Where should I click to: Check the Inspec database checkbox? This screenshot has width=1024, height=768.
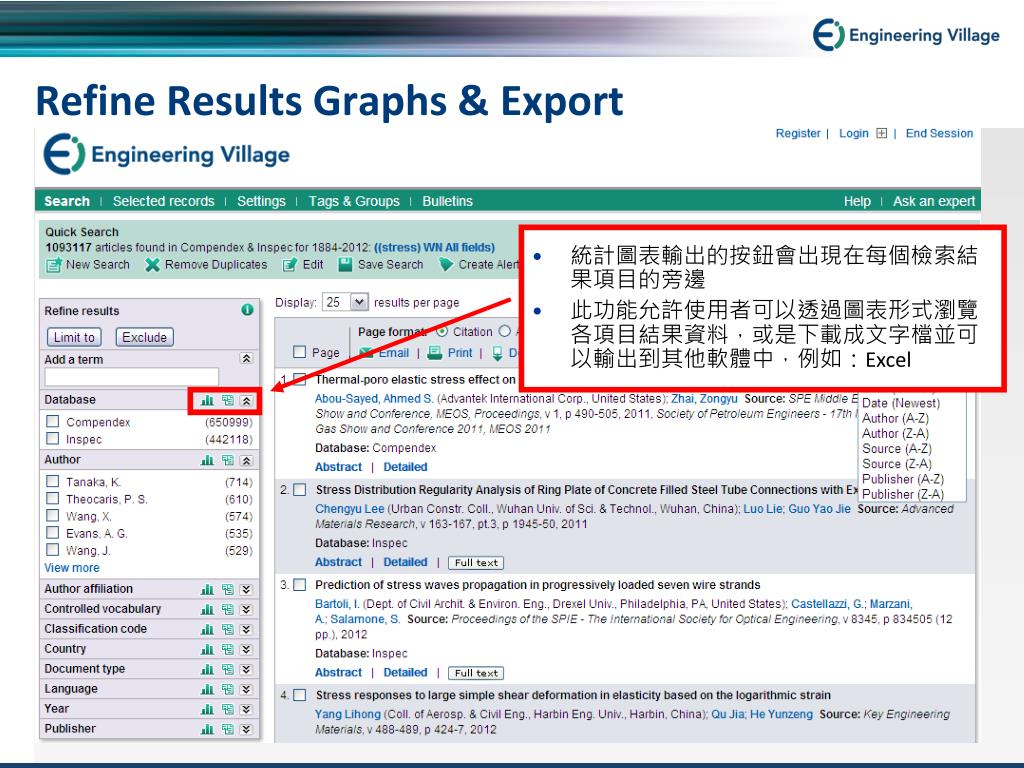[53, 438]
